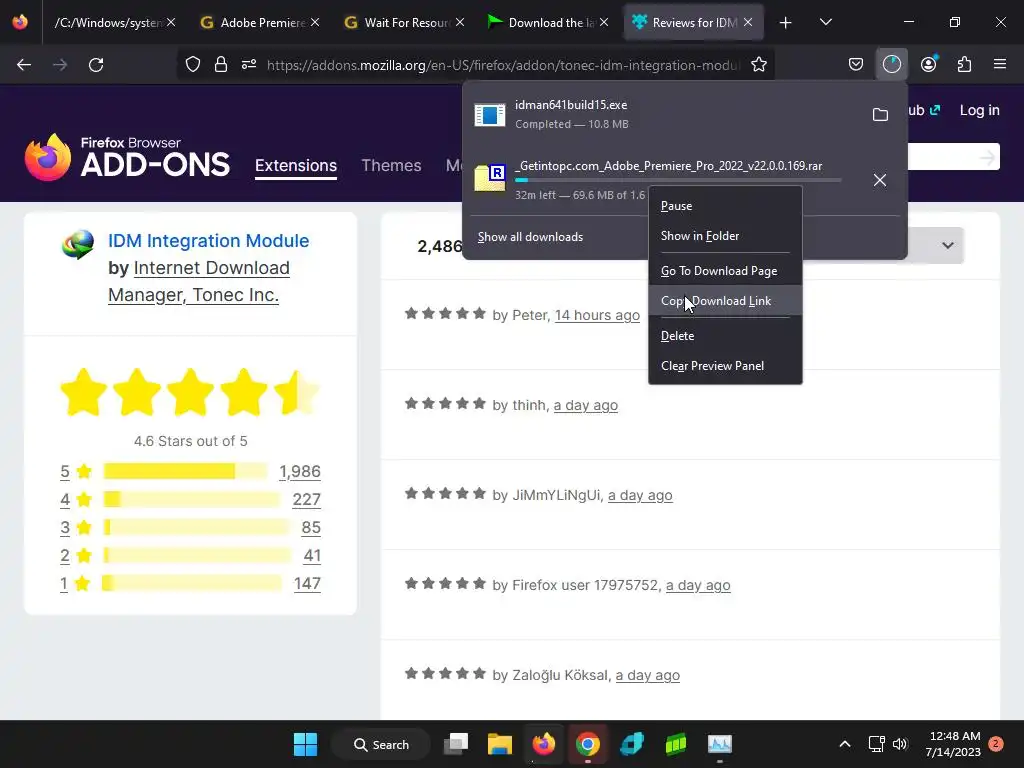
Task: List all tabs with the chevron button
Action: [x=825, y=23]
